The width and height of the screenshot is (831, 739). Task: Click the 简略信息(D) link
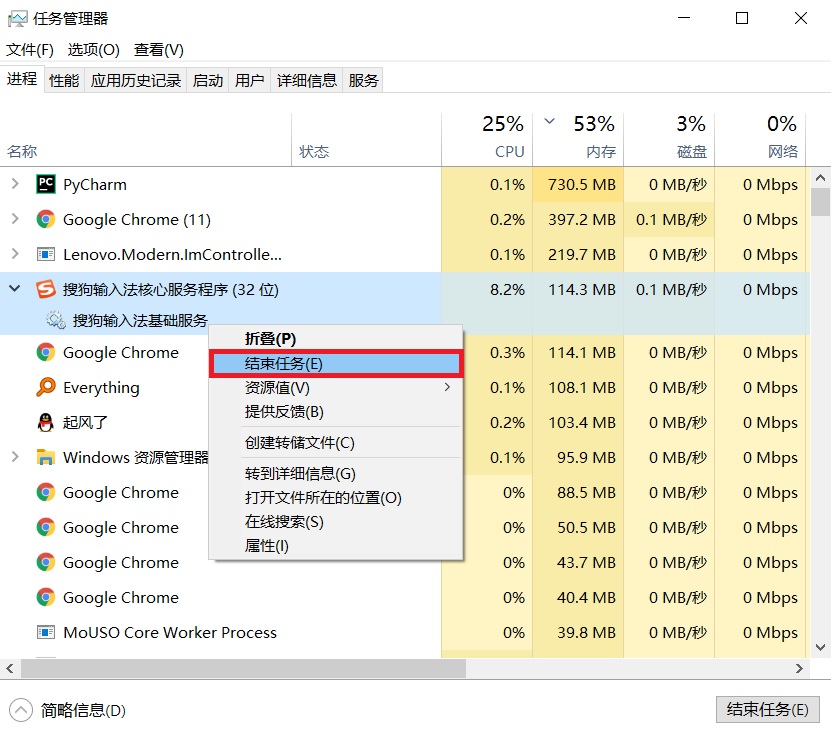coord(83,710)
